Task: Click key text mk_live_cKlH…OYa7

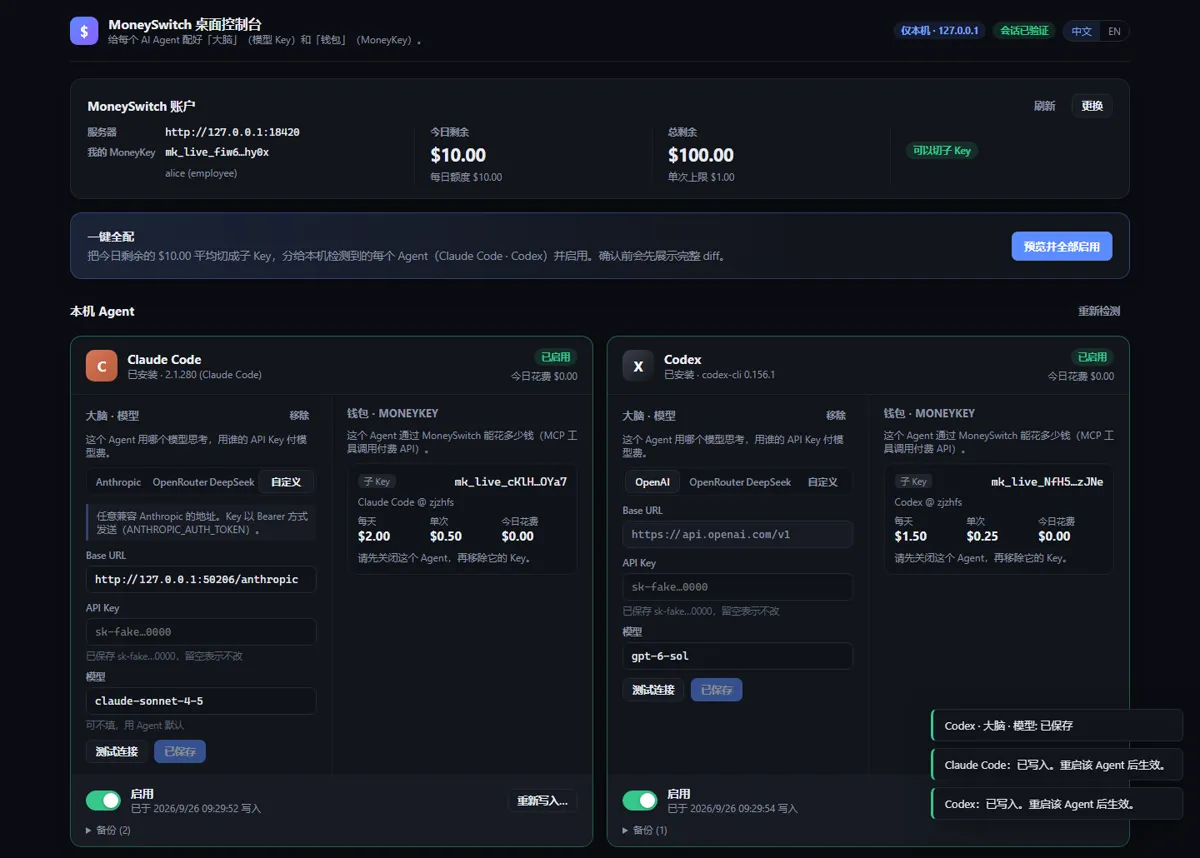Action: (511, 482)
